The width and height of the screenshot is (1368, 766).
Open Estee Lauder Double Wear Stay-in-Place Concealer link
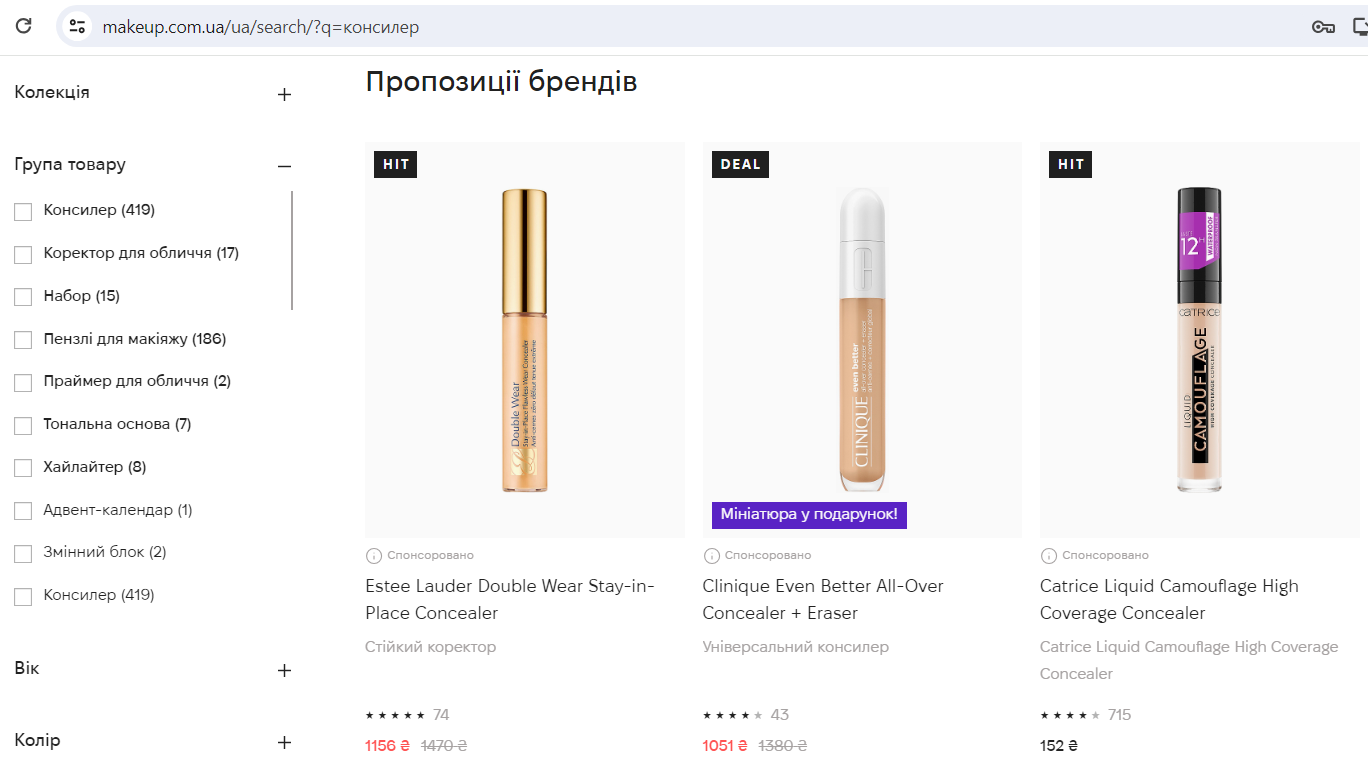point(510,599)
